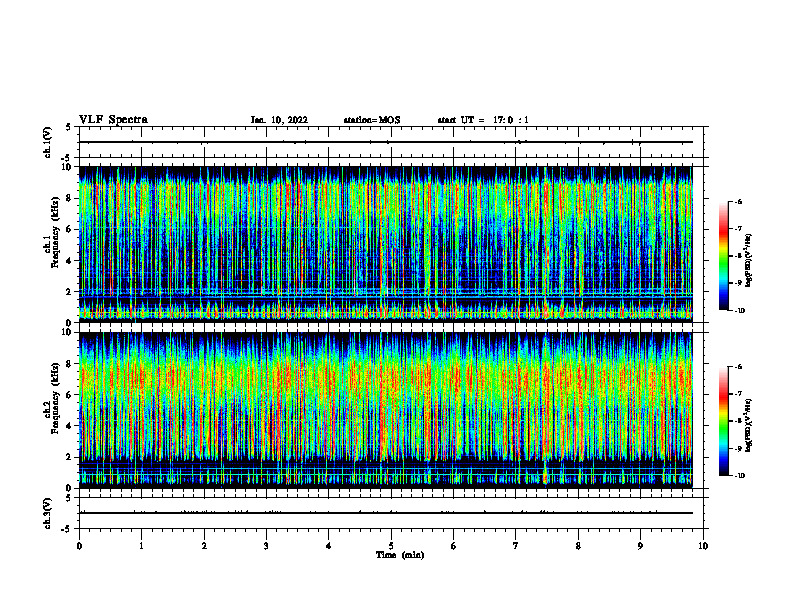Click the ch.2 spectrogram panel
The width and height of the screenshot is (792, 612).
click(386, 410)
